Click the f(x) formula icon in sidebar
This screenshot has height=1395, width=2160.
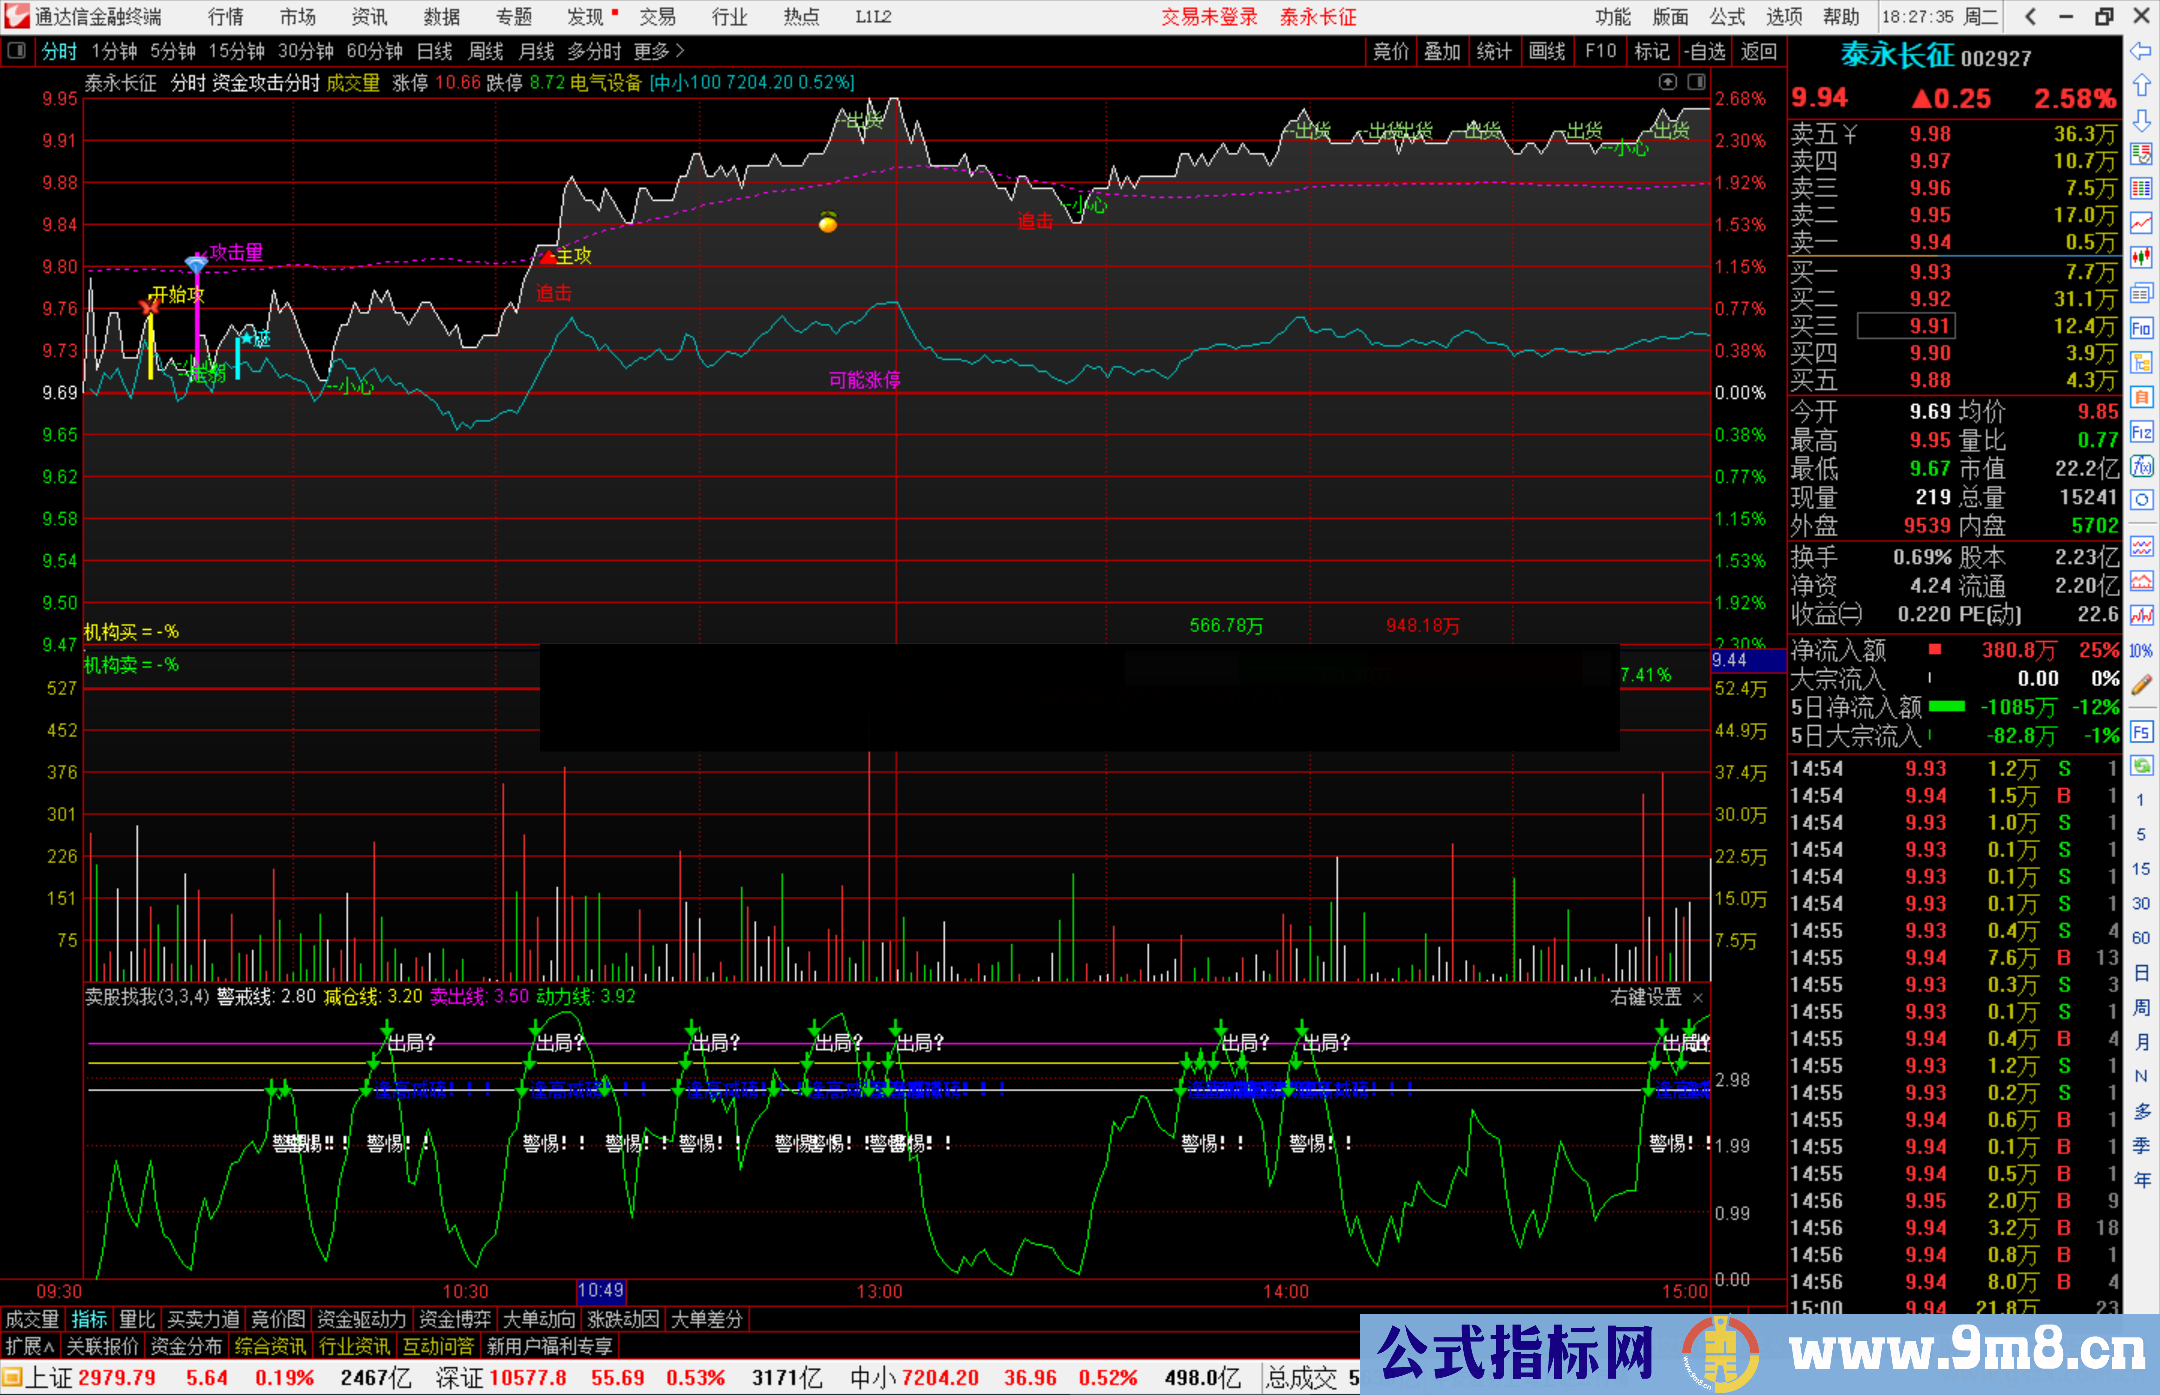click(2141, 466)
